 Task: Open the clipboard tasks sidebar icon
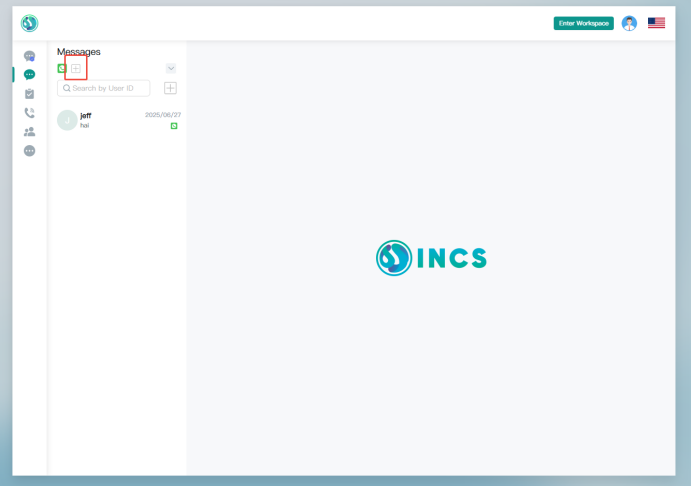click(x=29, y=94)
